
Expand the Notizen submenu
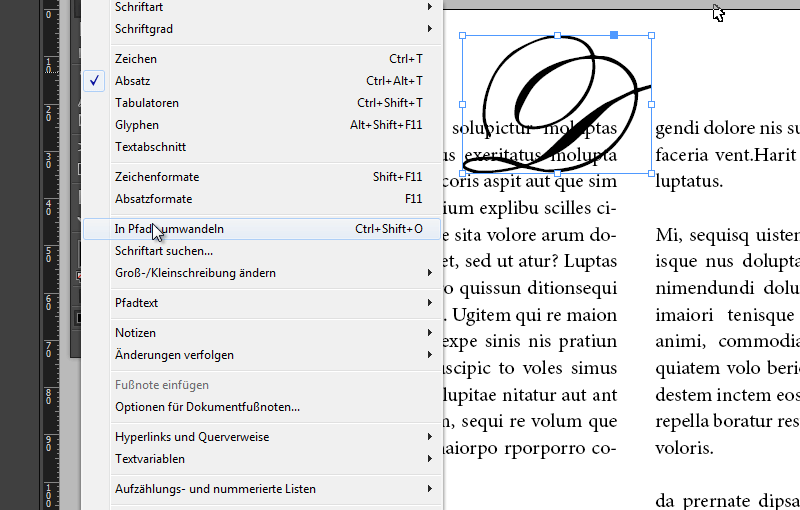(x=262, y=333)
